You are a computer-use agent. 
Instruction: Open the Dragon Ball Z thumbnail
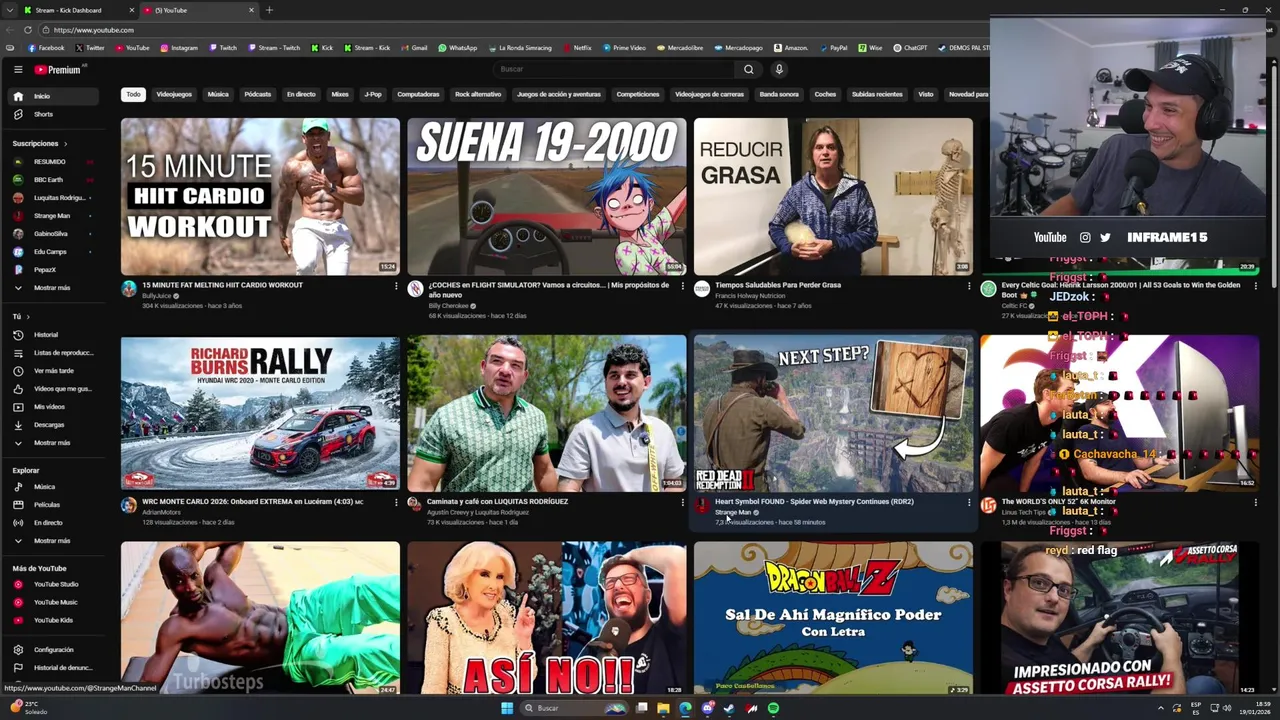coord(833,618)
